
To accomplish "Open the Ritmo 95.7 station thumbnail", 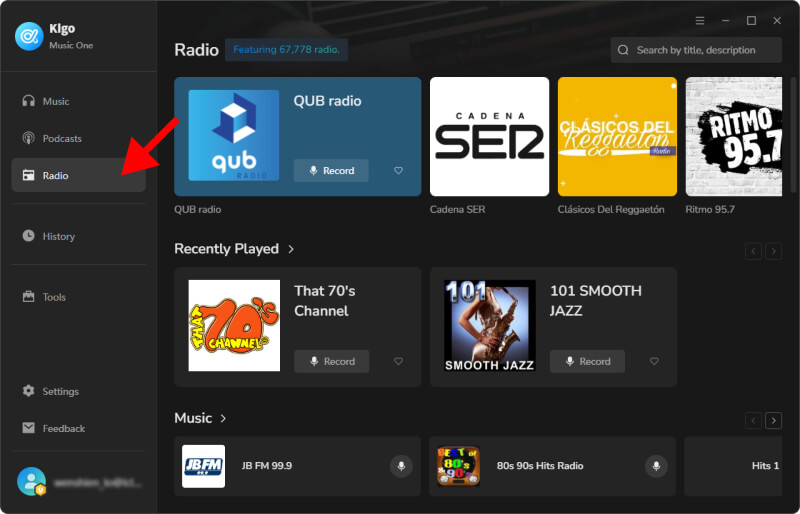I will 734,136.
